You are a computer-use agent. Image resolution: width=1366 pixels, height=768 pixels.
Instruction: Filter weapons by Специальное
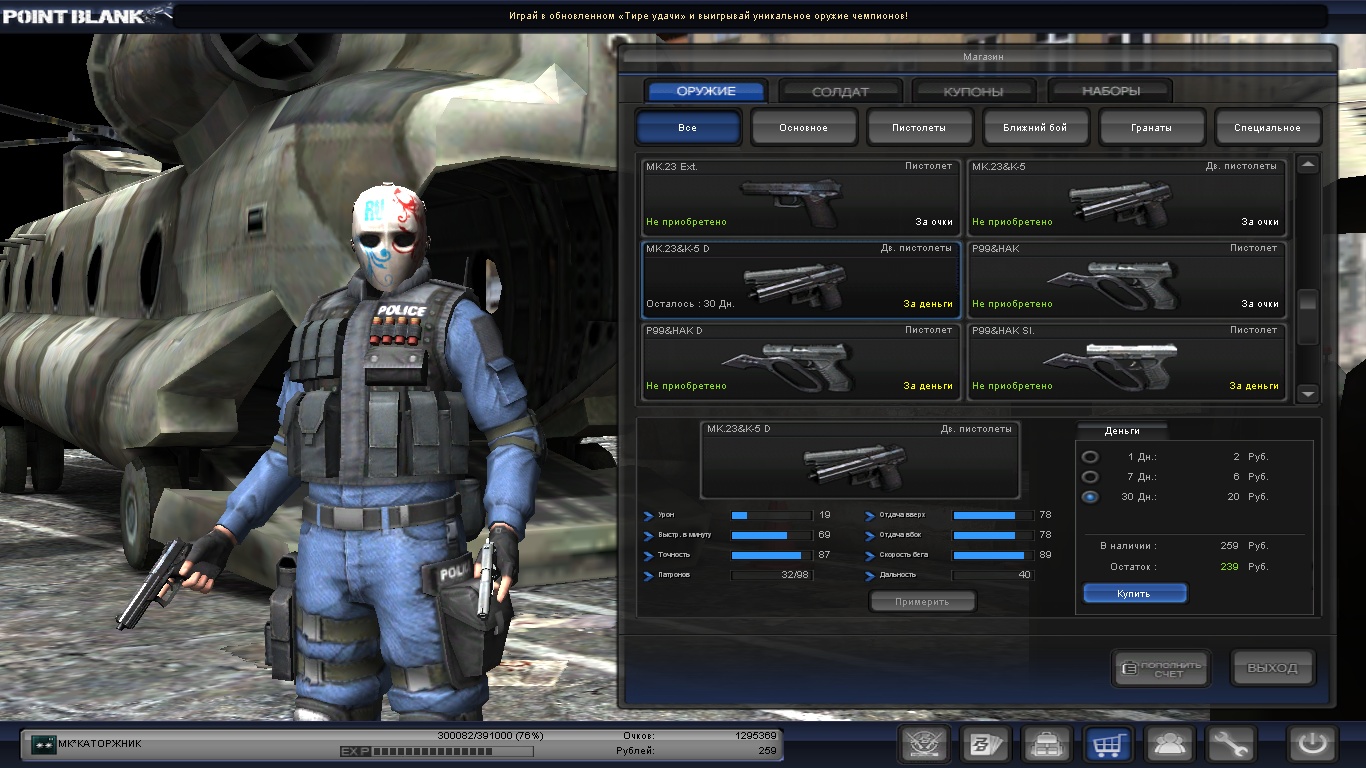point(1268,128)
